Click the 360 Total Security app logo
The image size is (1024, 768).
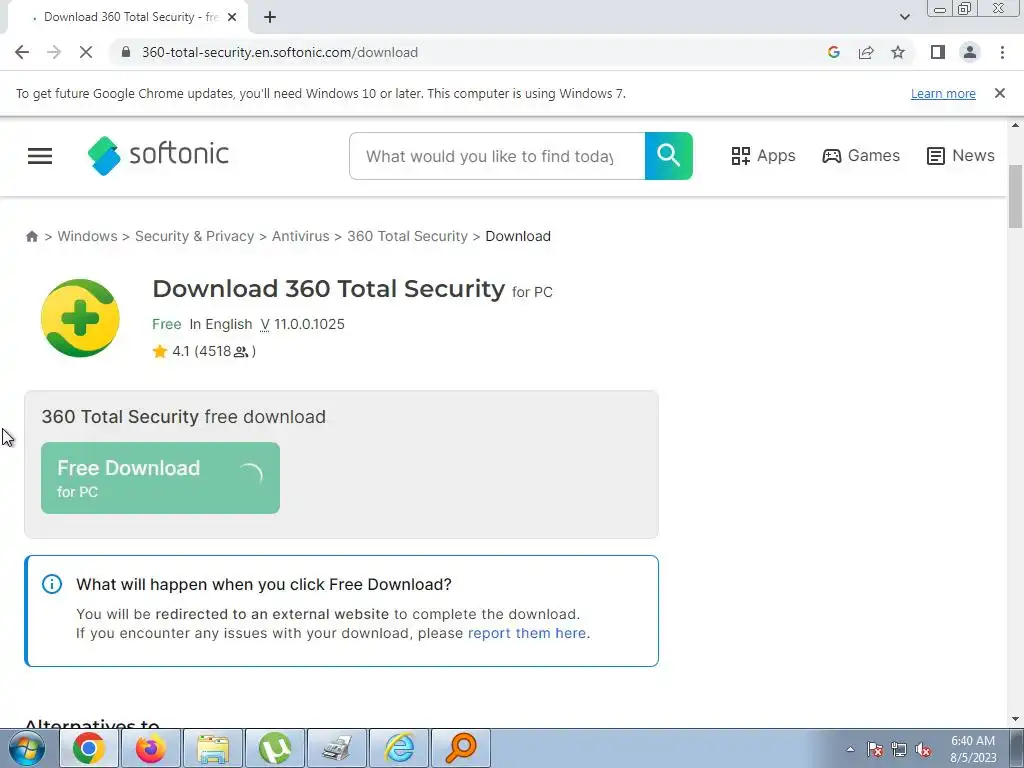pyautogui.click(x=80, y=318)
